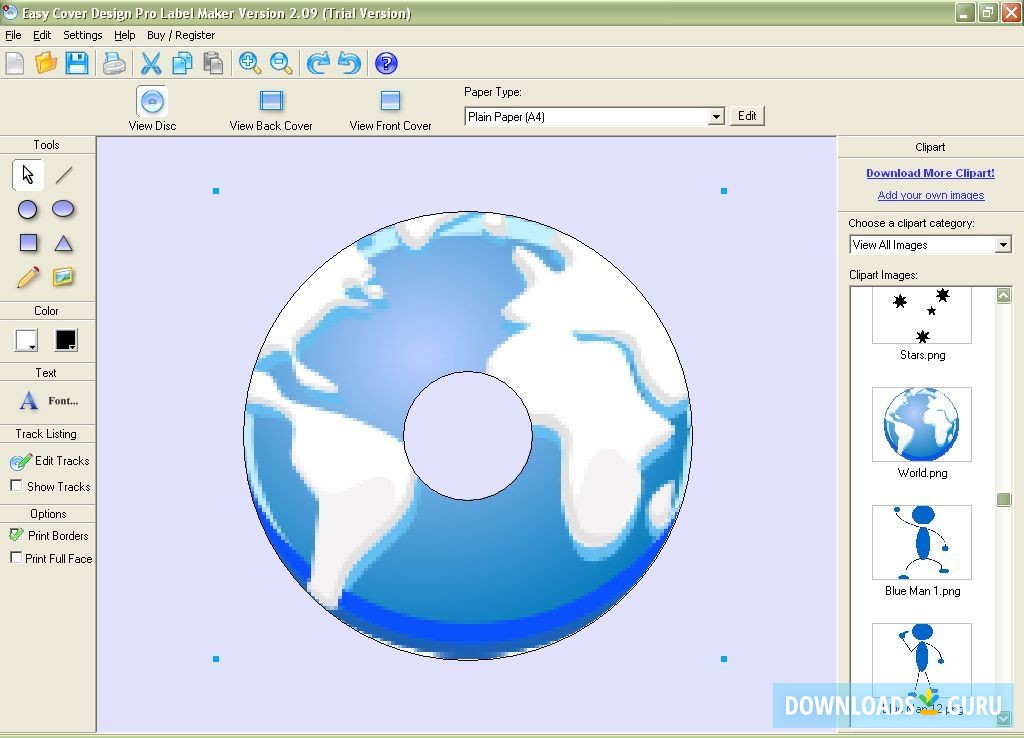The width and height of the screenshot is (1024, 738).
Task: Select the ellipse shape tool
Action: click(64, 209)
